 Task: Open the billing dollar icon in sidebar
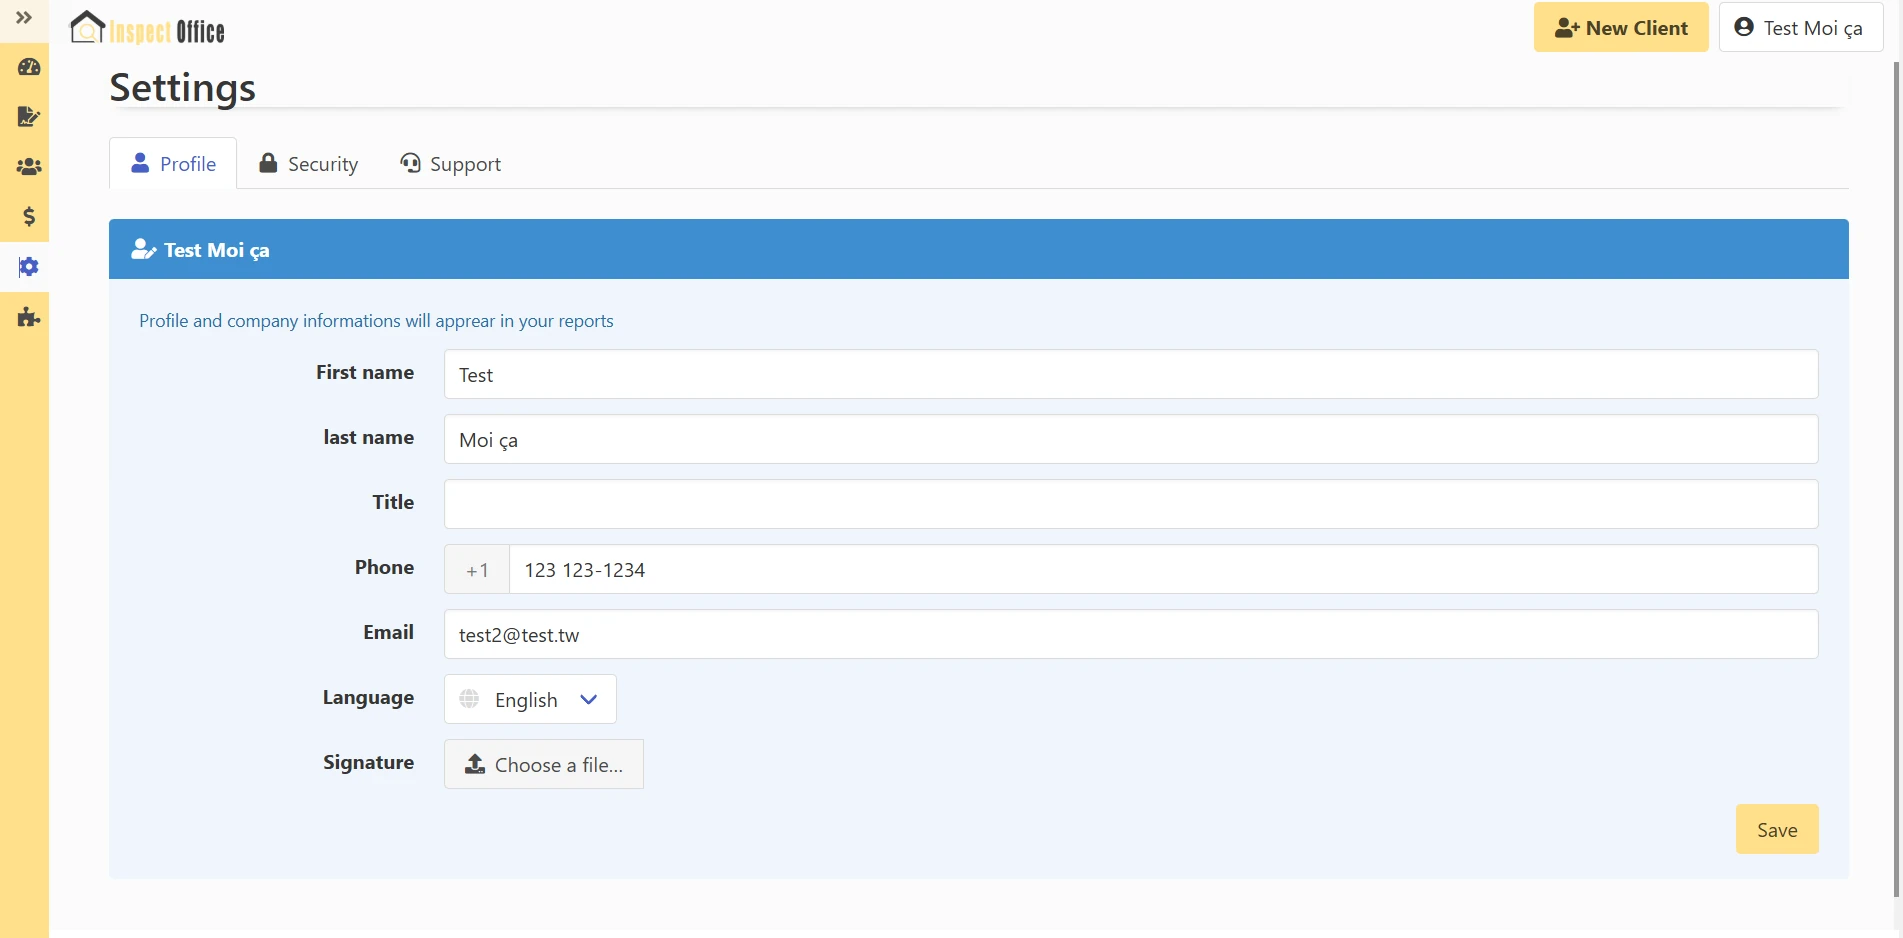tap(28, 217)
